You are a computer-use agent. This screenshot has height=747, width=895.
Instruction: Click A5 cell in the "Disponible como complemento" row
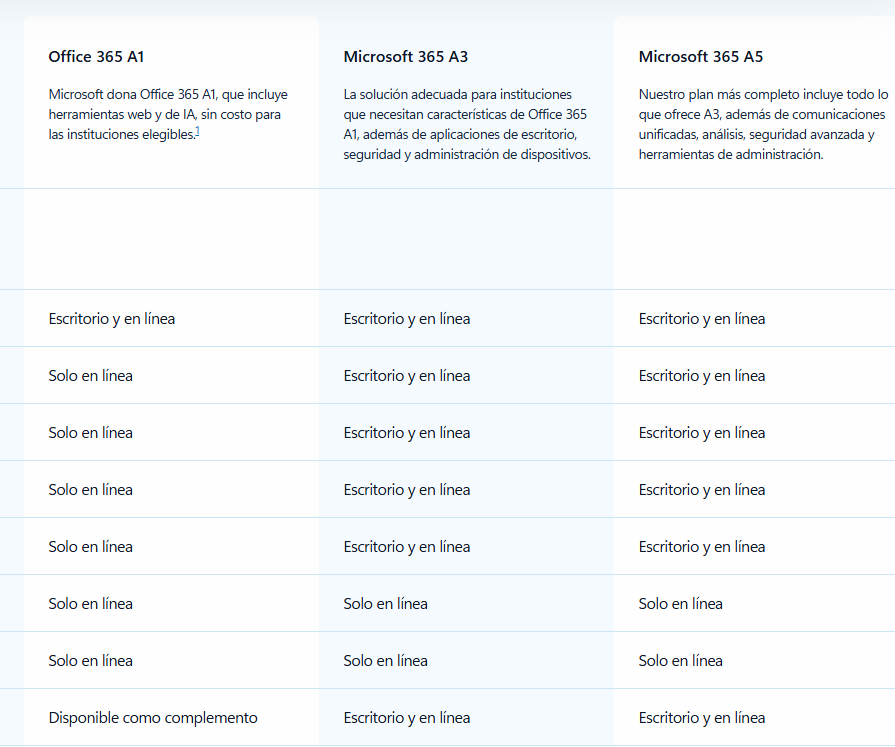702,717
